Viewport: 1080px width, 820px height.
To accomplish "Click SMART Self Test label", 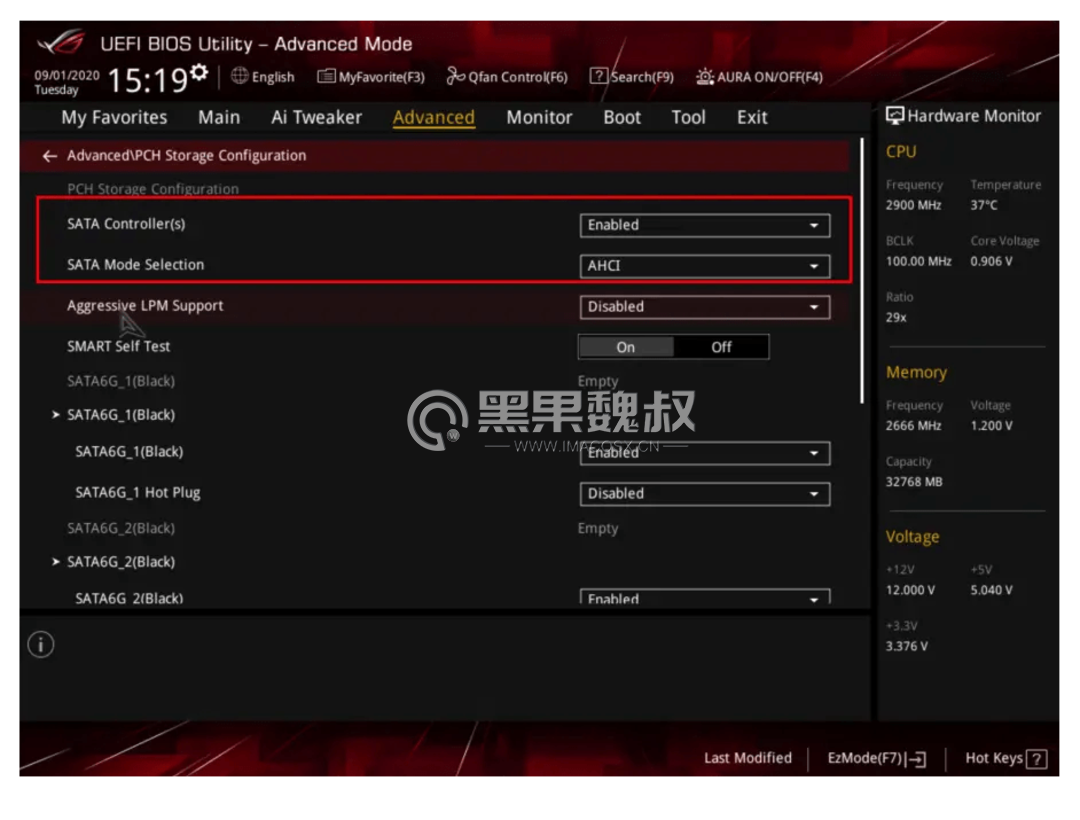I will click(118, 346).
